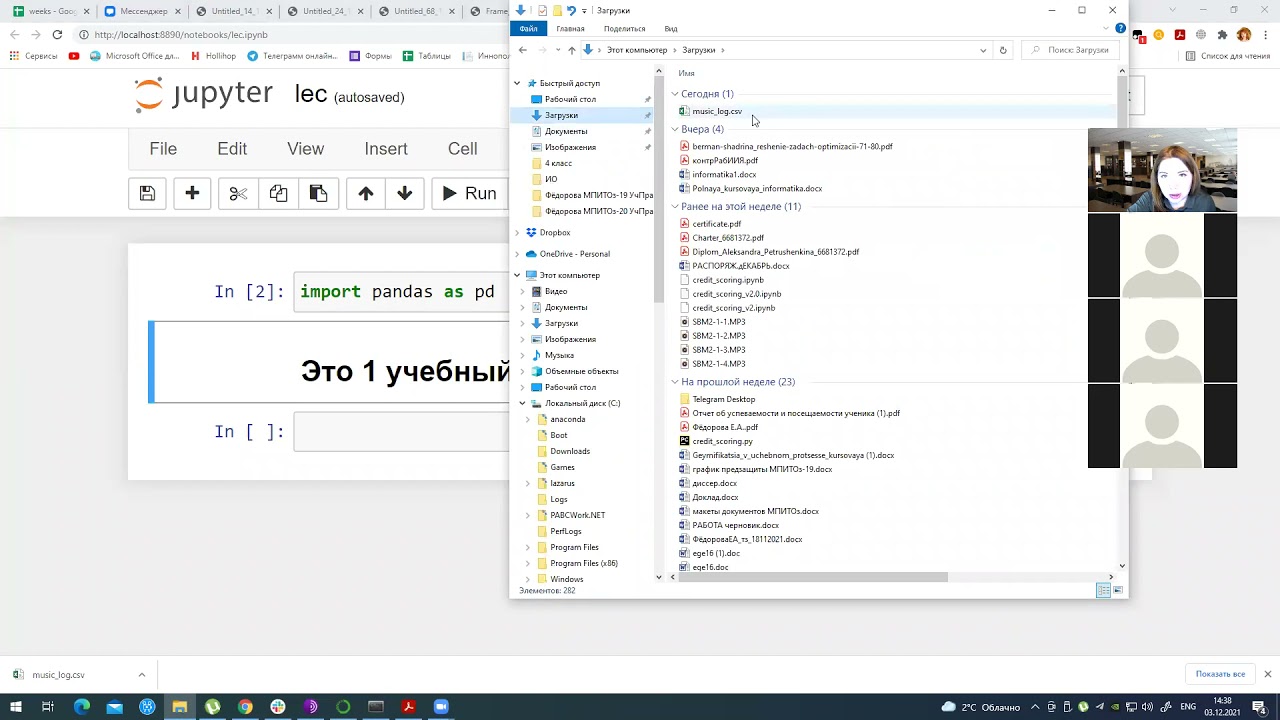
Task: Collapse Локальный диск (C:) node
Action: (x=522, y=403)
